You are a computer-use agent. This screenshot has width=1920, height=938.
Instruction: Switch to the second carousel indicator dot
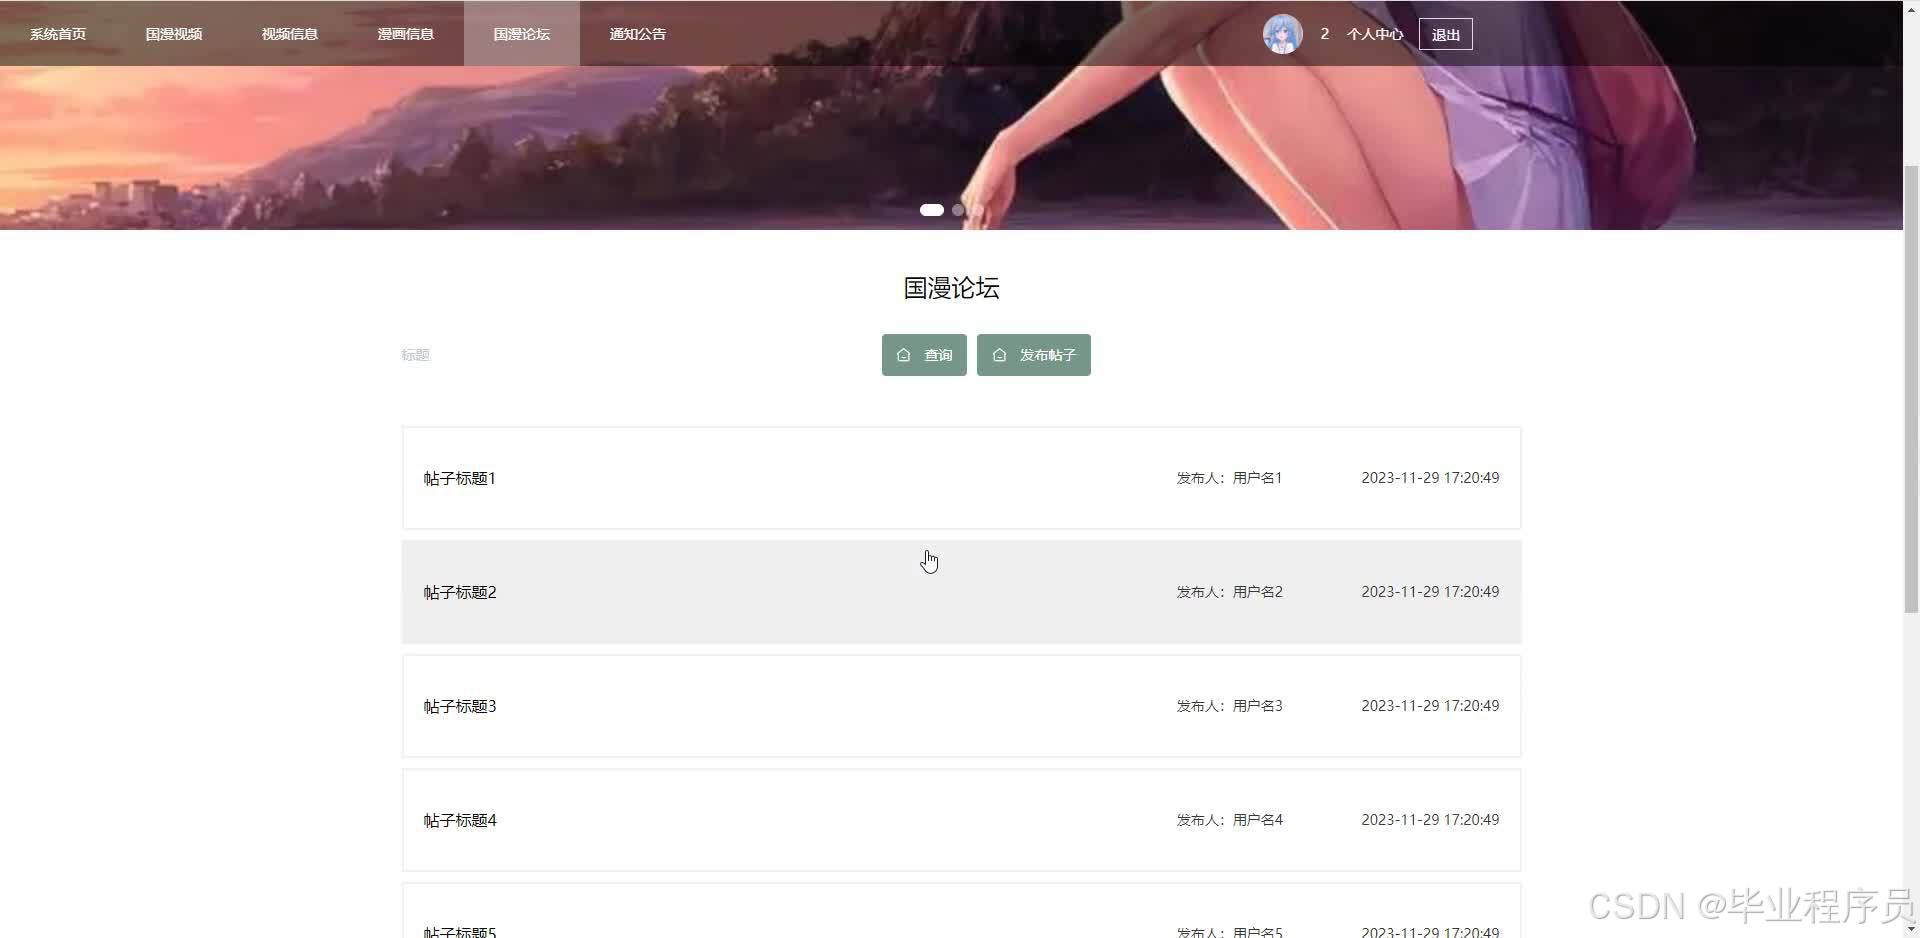958,210
